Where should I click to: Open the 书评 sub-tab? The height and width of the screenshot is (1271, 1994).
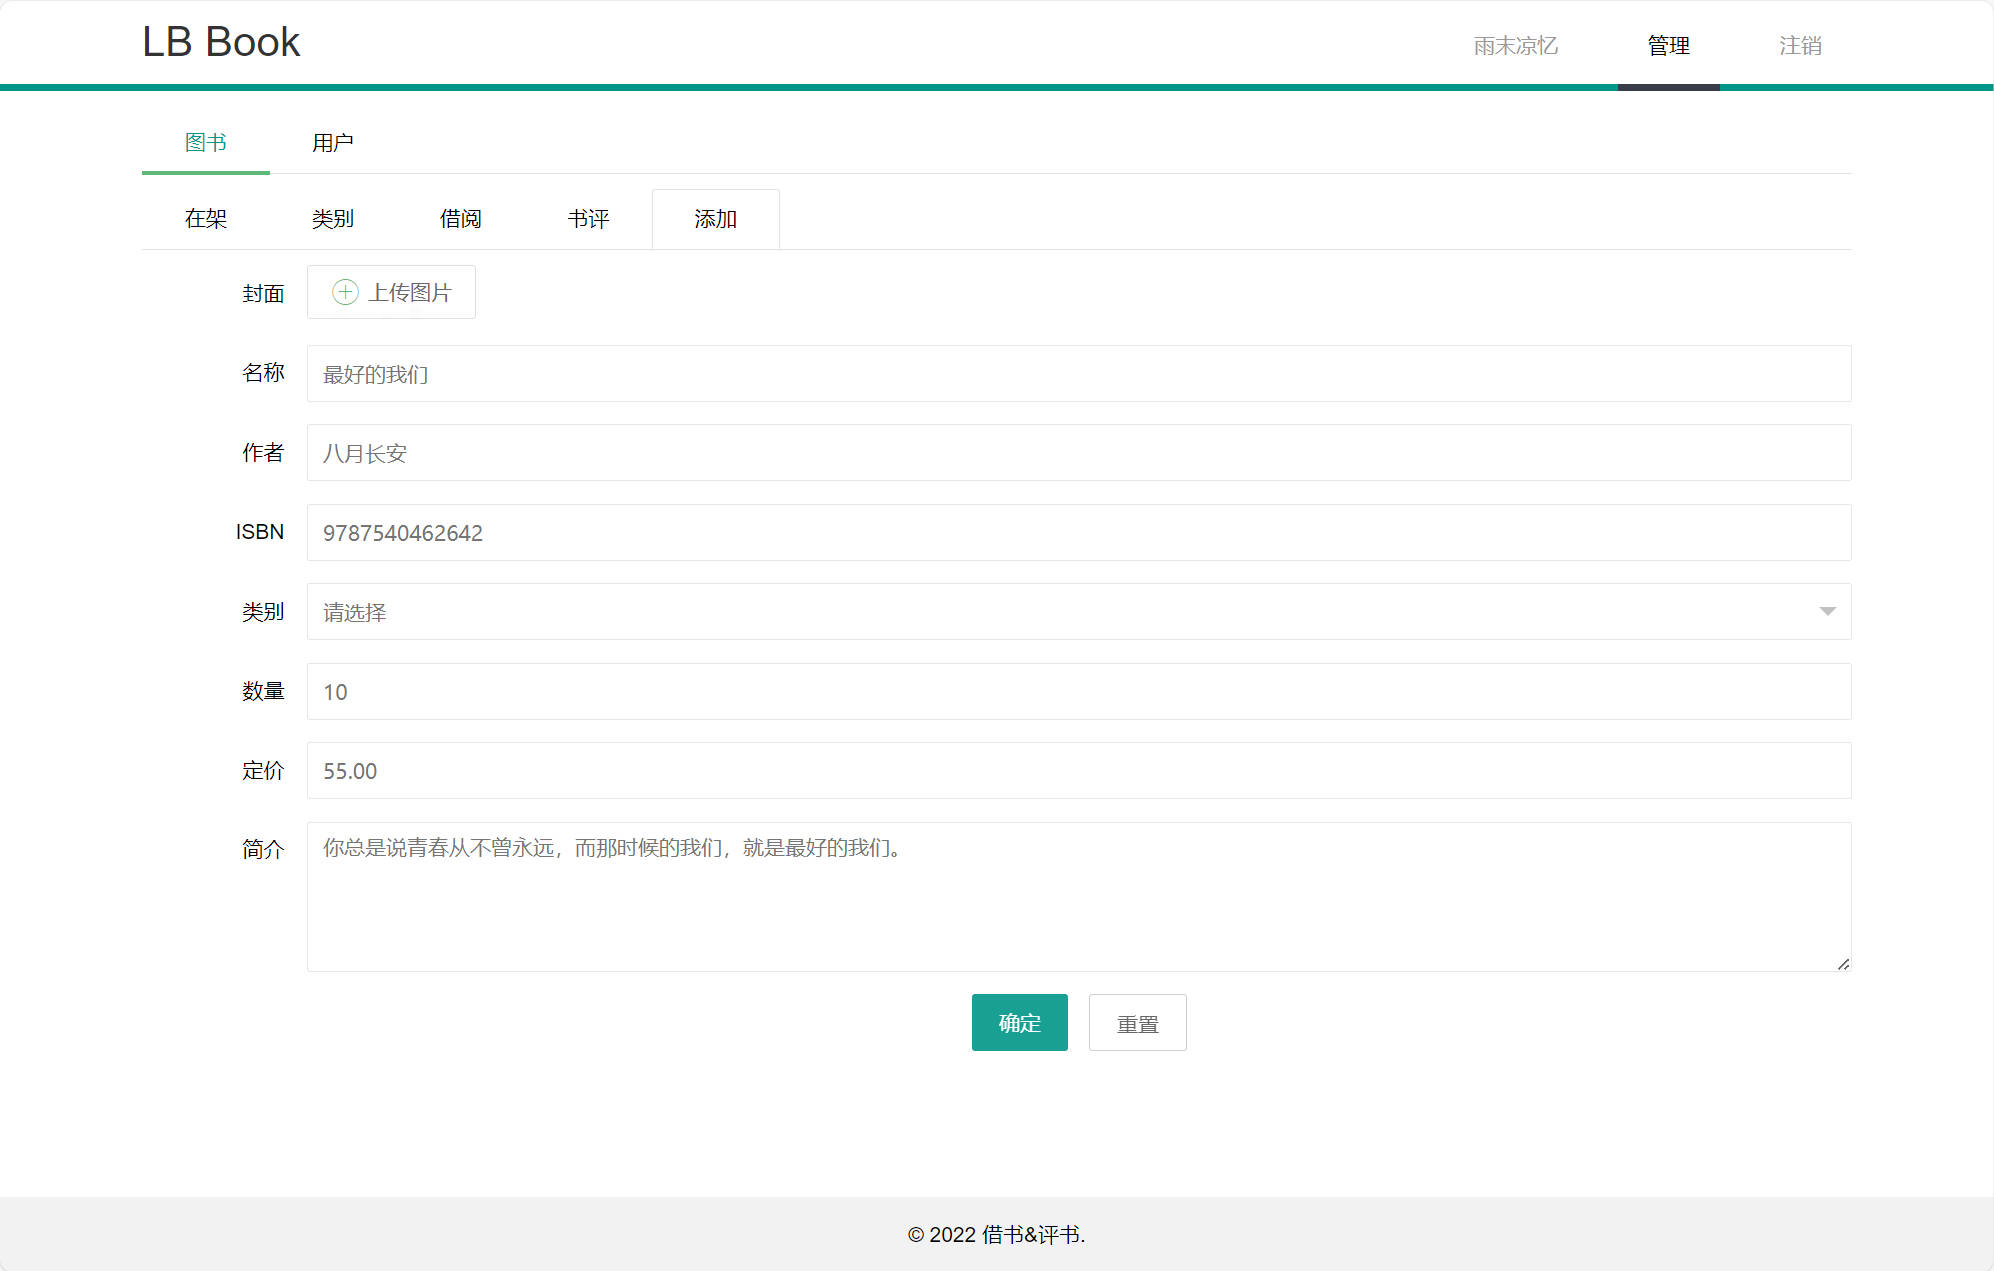click(588, 218)
